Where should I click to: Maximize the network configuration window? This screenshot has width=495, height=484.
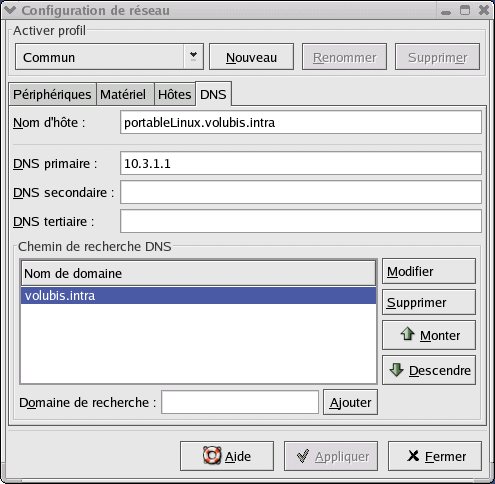[x=465, y=10]
